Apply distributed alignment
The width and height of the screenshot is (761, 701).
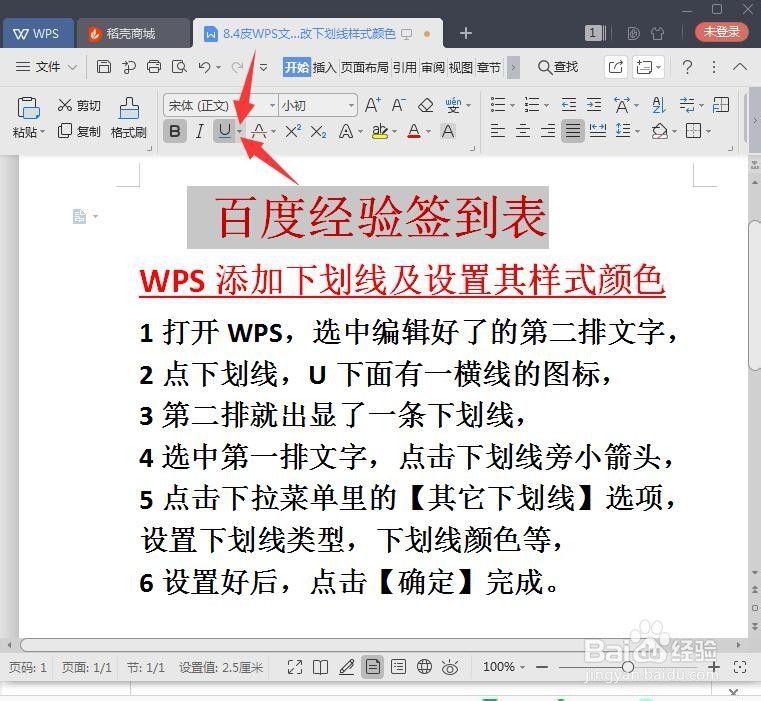[597, 131]
